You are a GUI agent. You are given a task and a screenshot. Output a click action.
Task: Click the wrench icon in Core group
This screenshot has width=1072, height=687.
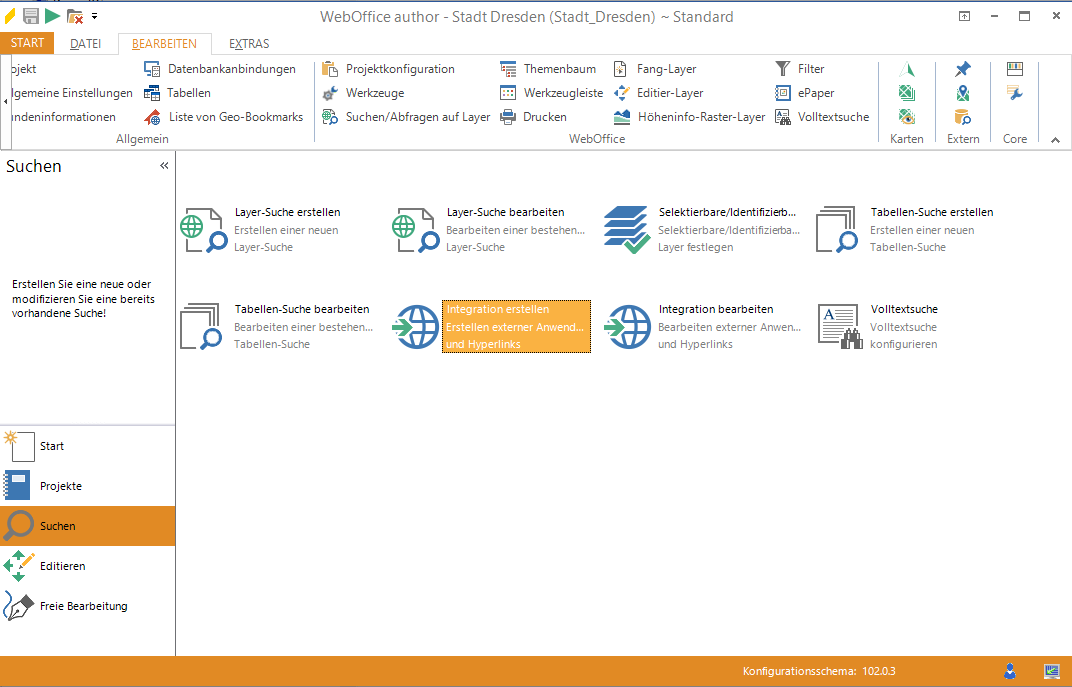[x=1015, y=93]
